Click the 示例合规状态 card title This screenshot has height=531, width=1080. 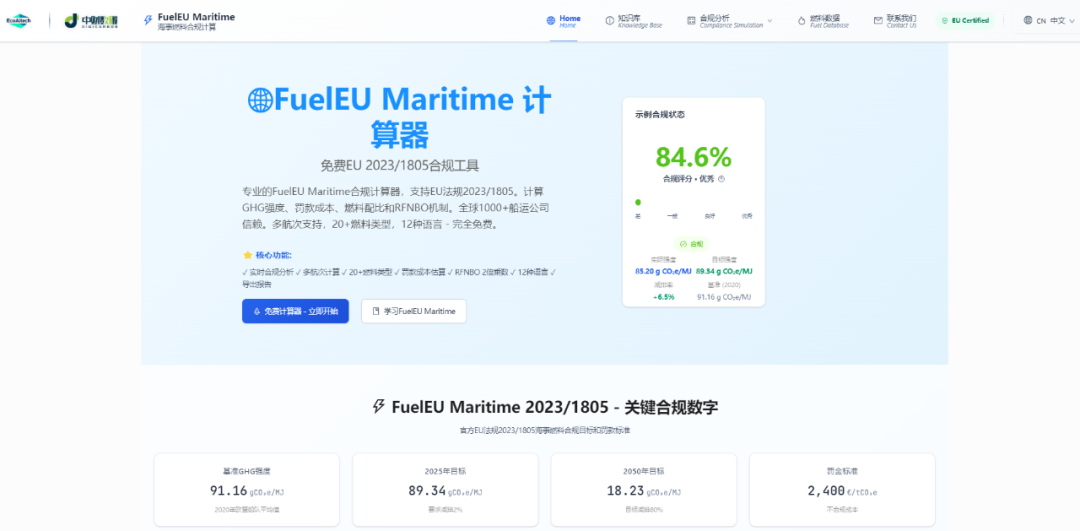660,114
